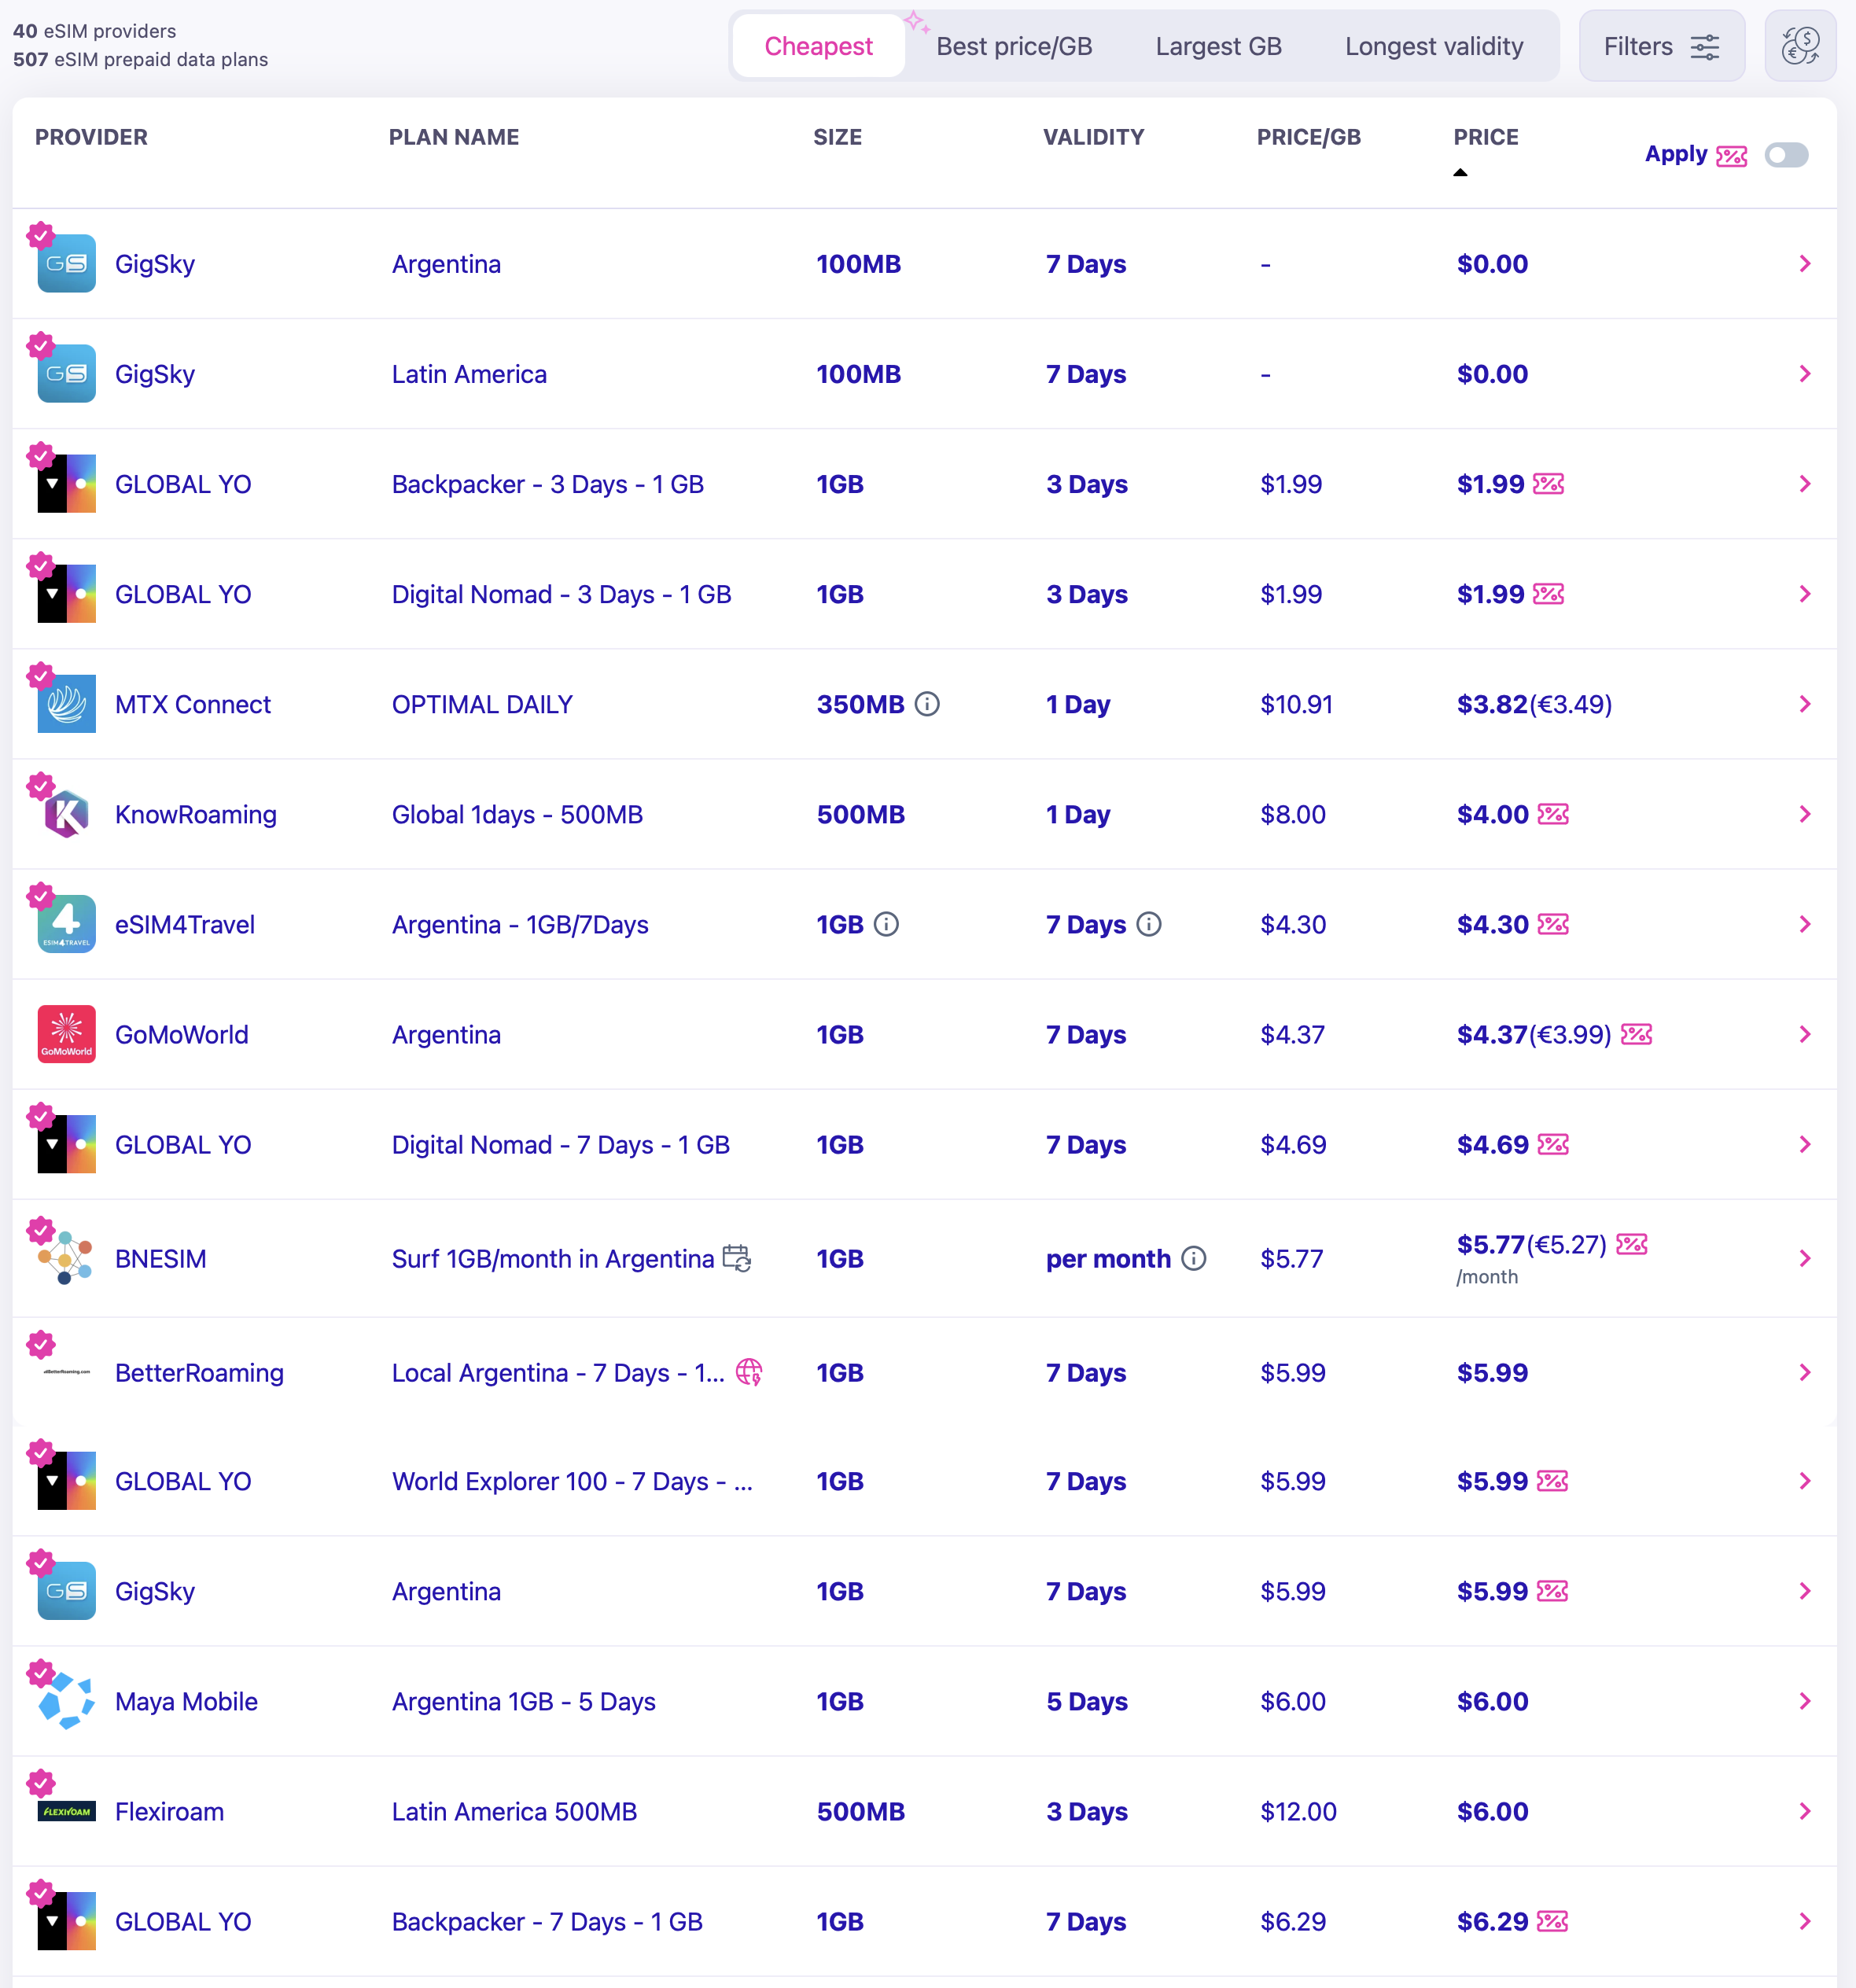
Task: Open Maya Mobile plan details arrow
Action: (1804, 1701)
